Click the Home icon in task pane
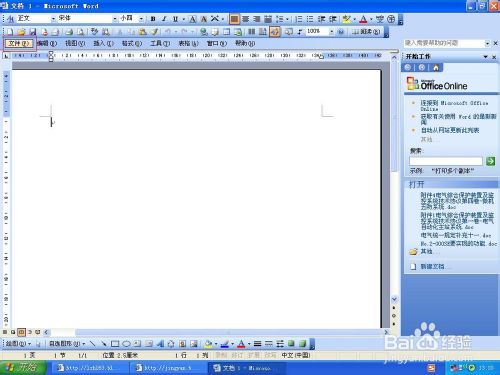500x375 pixels. coord(436,68)
